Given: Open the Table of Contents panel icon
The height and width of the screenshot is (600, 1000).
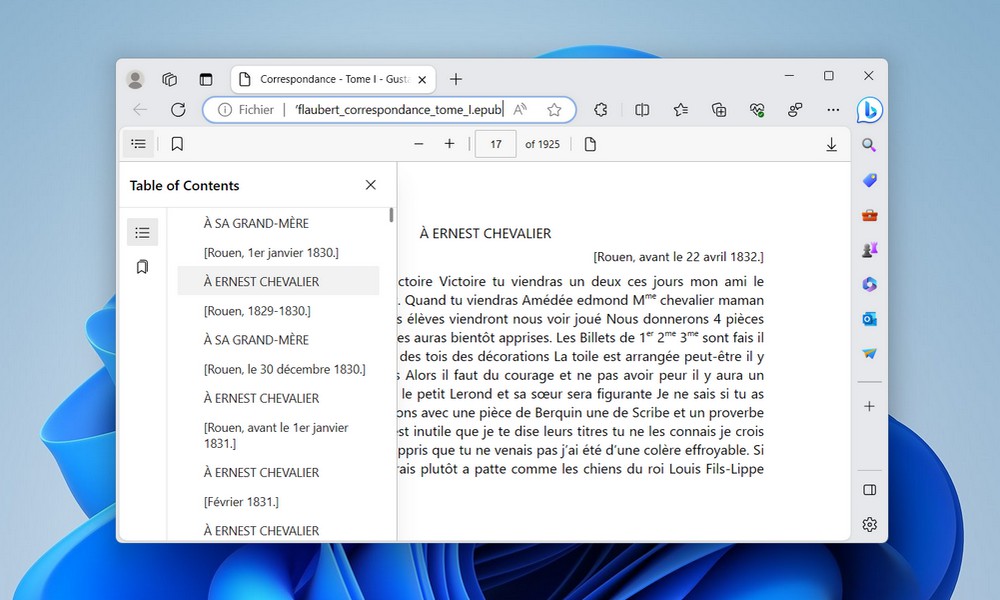Looking at the screenshot, I should pyautogui.click(x=139, y=143).
